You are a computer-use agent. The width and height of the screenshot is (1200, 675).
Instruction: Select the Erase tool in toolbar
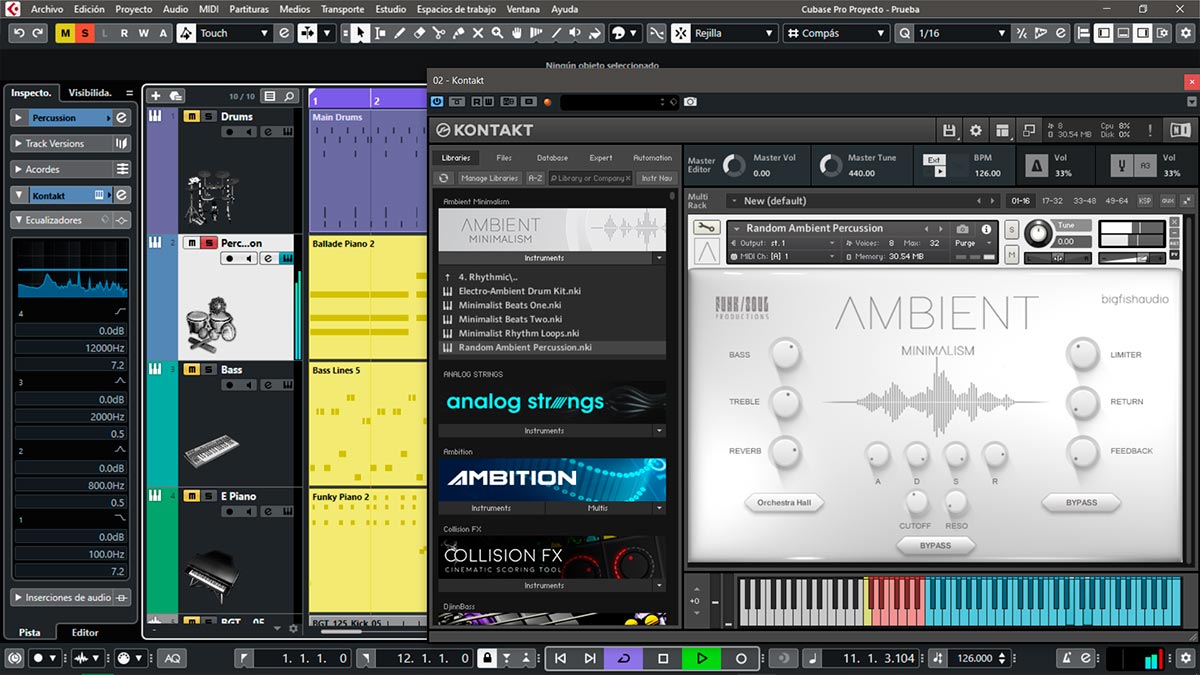(419, 33)
